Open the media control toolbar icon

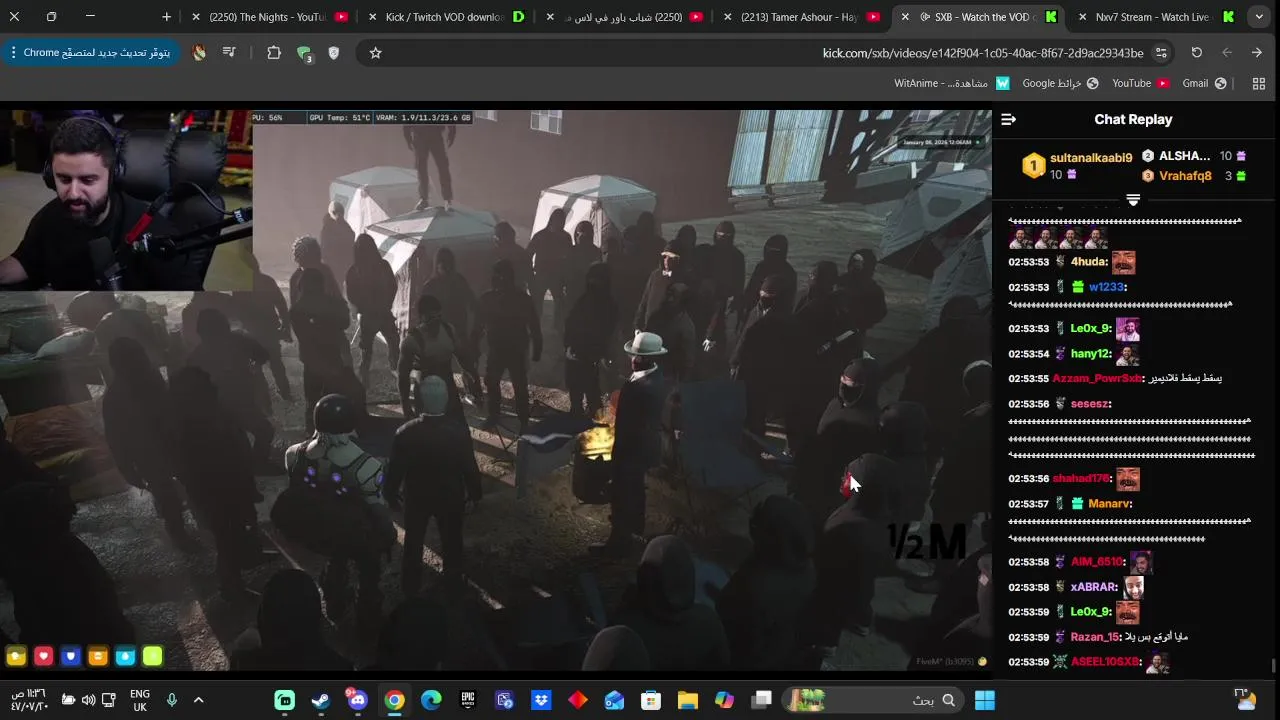(x=229, y=53)
